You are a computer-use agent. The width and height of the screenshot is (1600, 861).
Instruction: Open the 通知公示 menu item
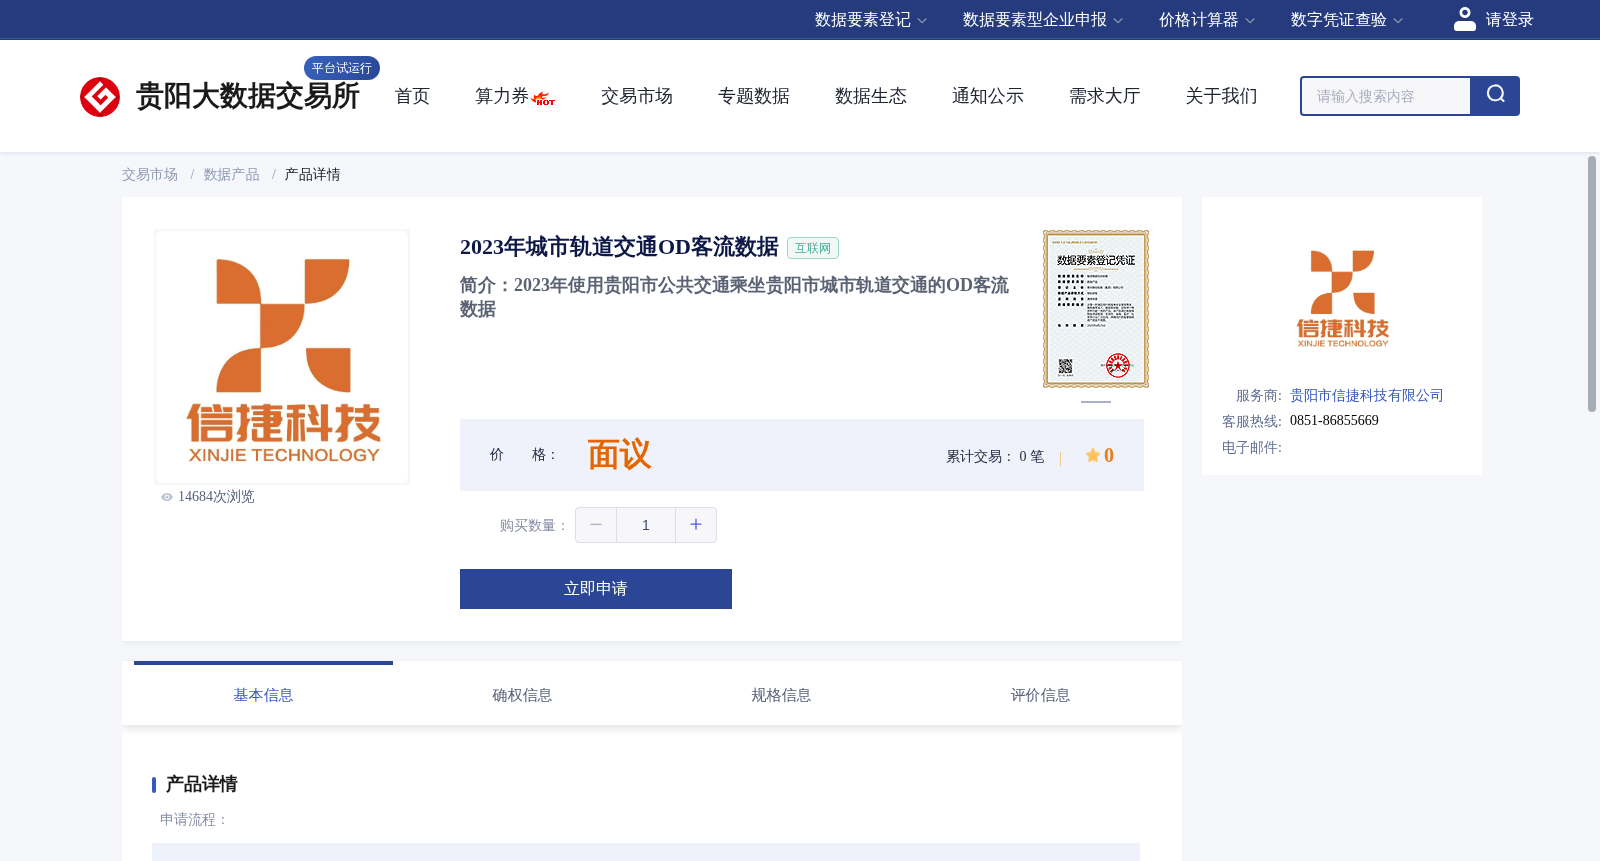coord(988,96)
